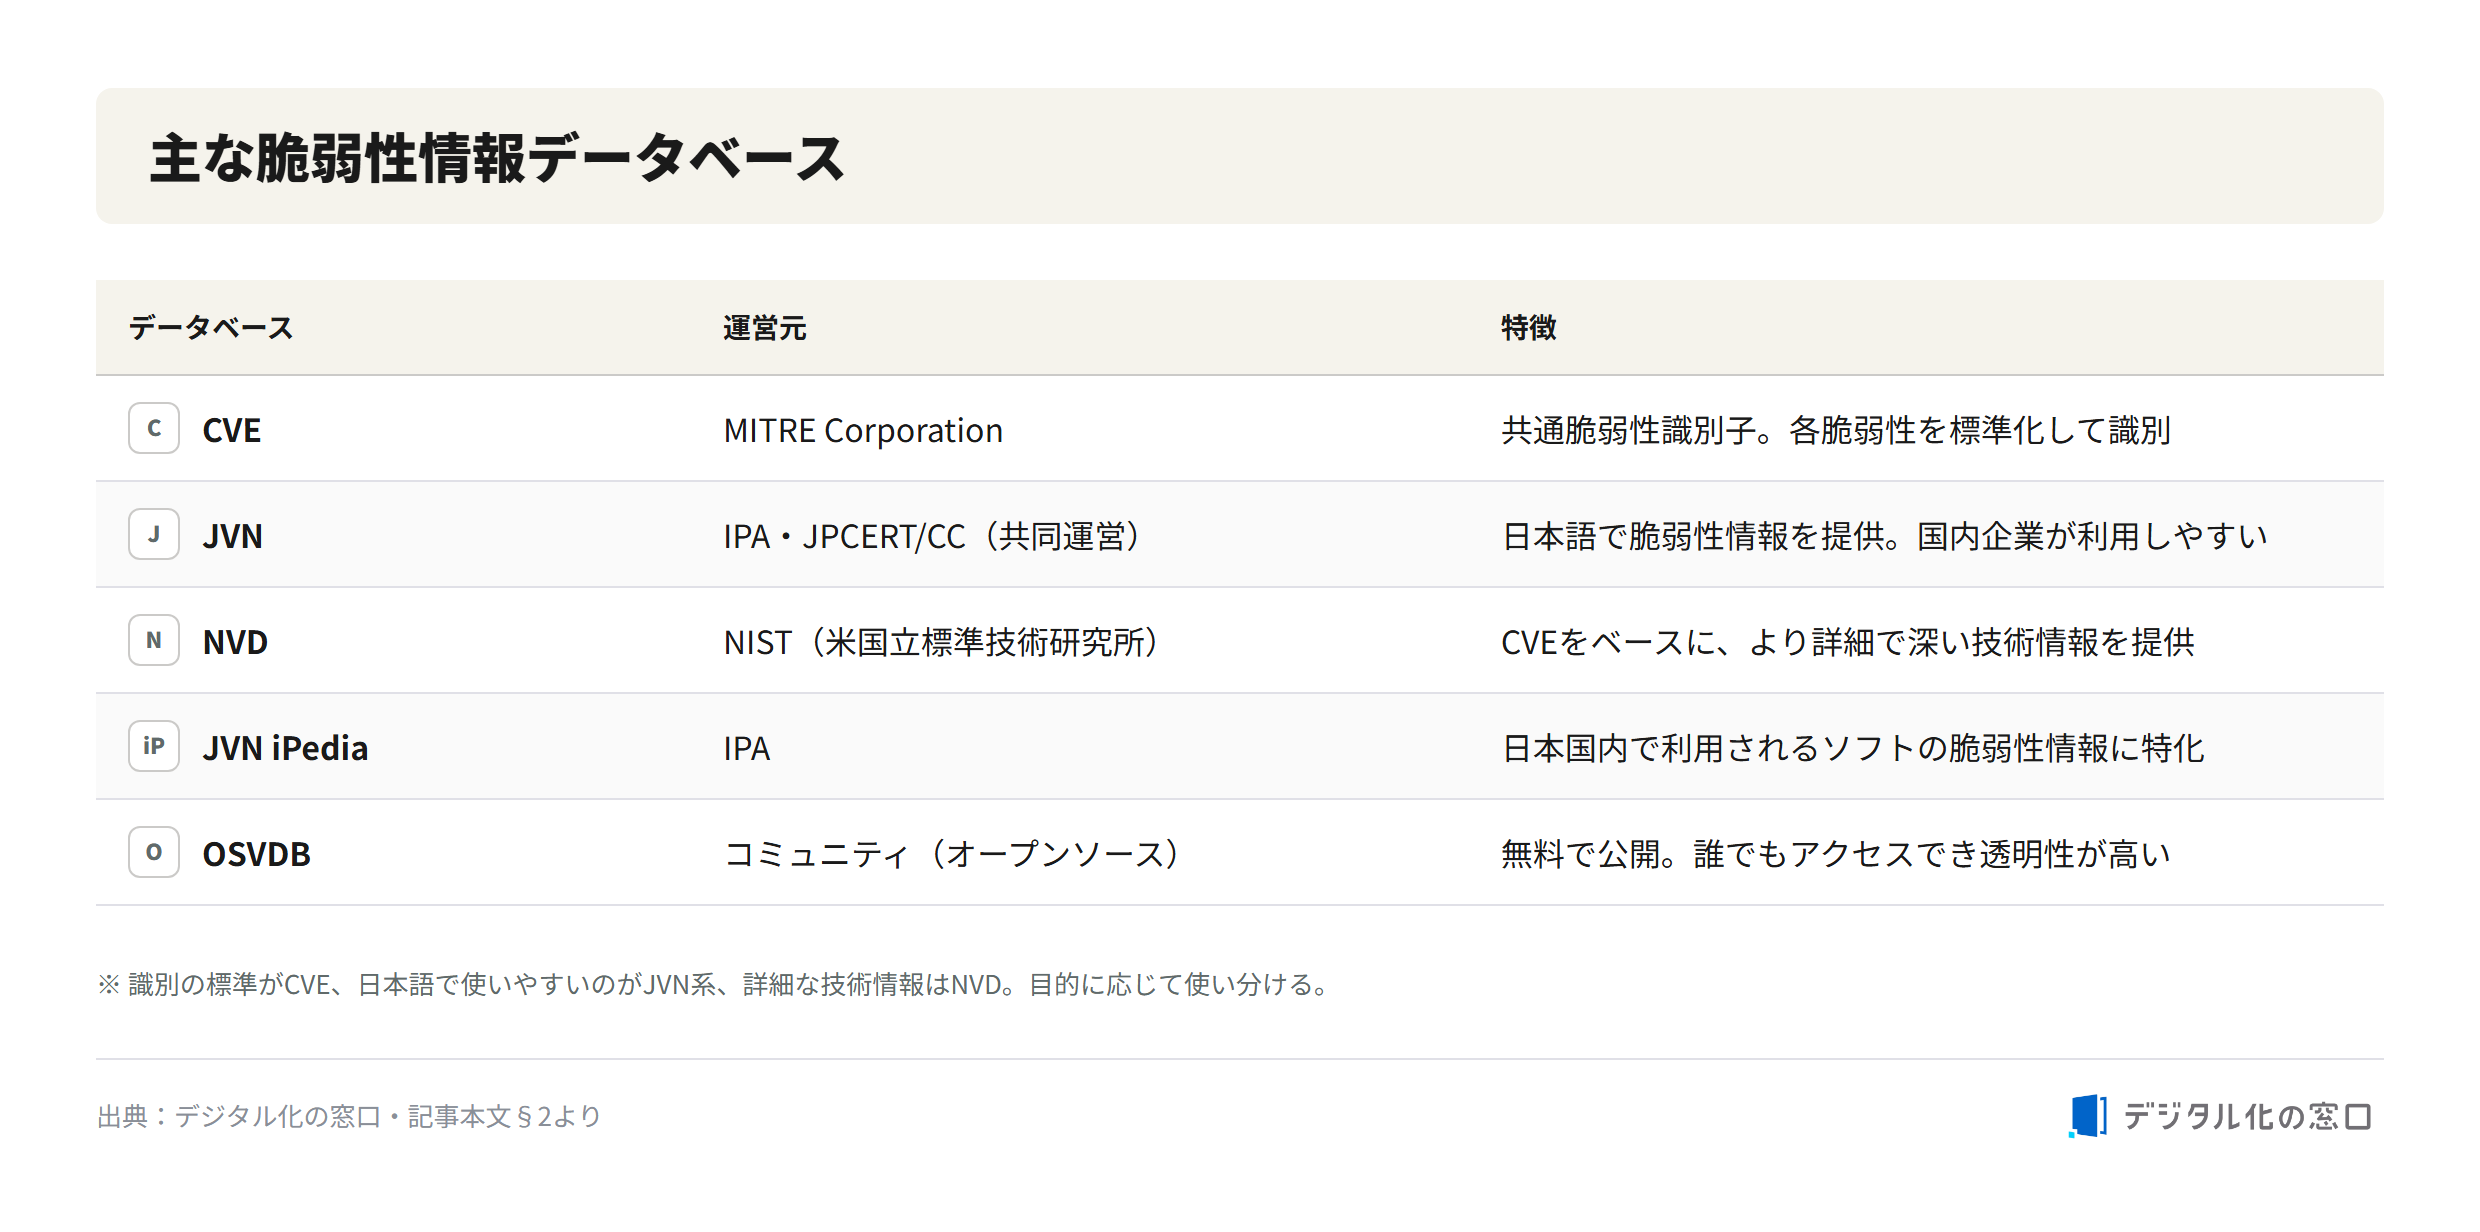Click the OSVDB database name
This screenshot has width=2480, height=1232.
point(257,854)
